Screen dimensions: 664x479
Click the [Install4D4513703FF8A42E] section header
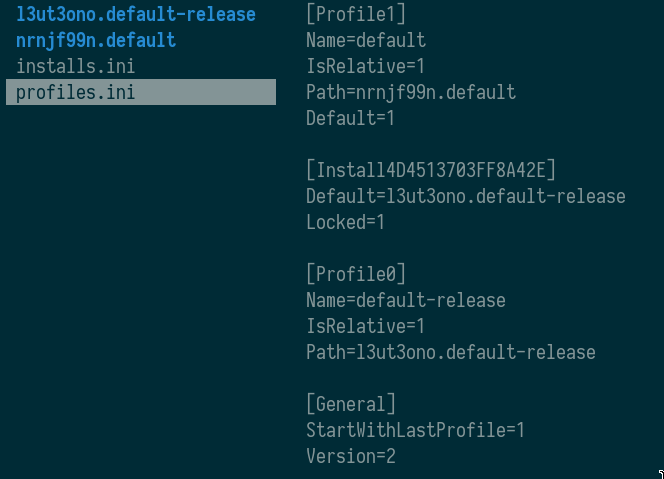pos(431,170)
